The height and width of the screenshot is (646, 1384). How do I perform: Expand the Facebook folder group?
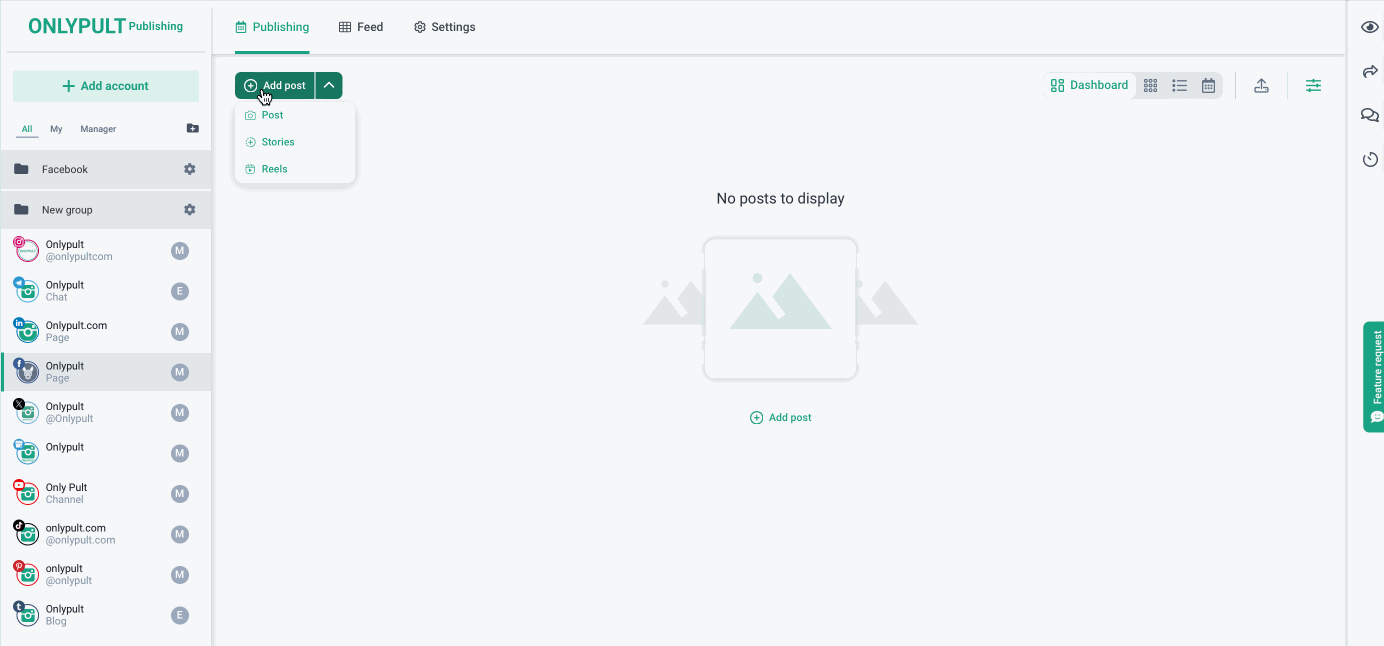(x=65, y=170)
